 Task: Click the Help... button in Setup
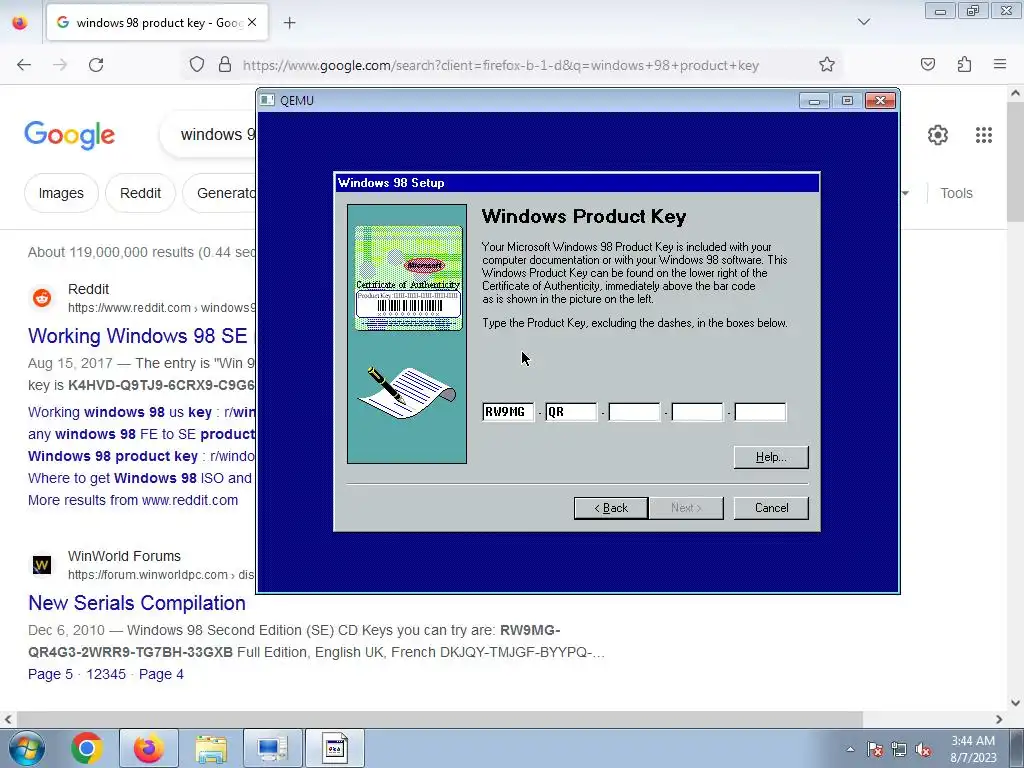pos(771,457)
